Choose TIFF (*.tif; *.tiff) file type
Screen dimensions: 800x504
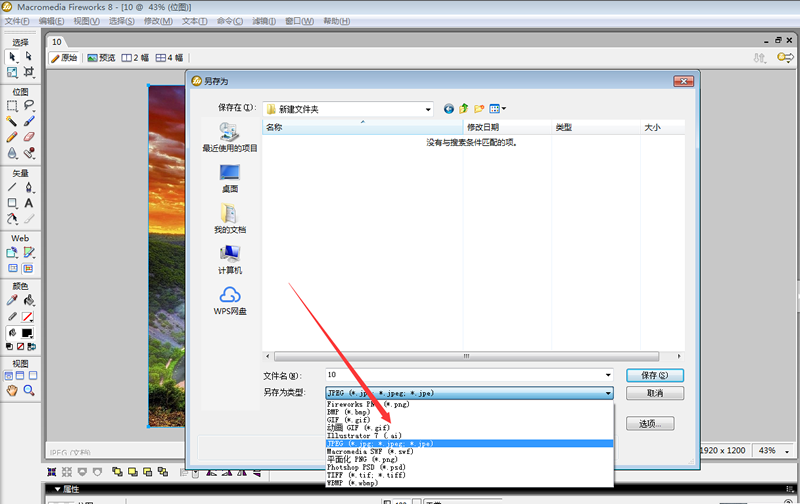[x=366, y=475]
